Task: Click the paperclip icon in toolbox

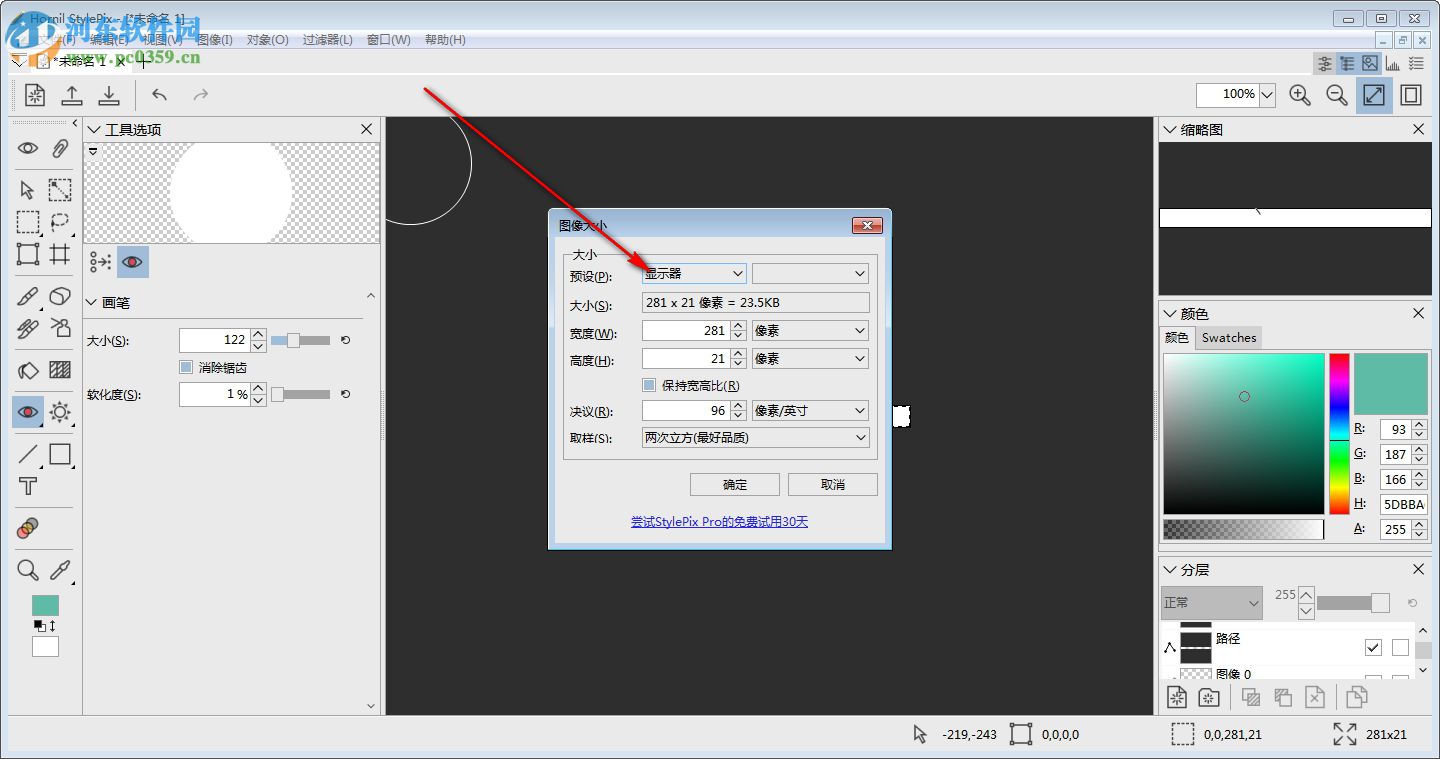Action: coord(60,148)
